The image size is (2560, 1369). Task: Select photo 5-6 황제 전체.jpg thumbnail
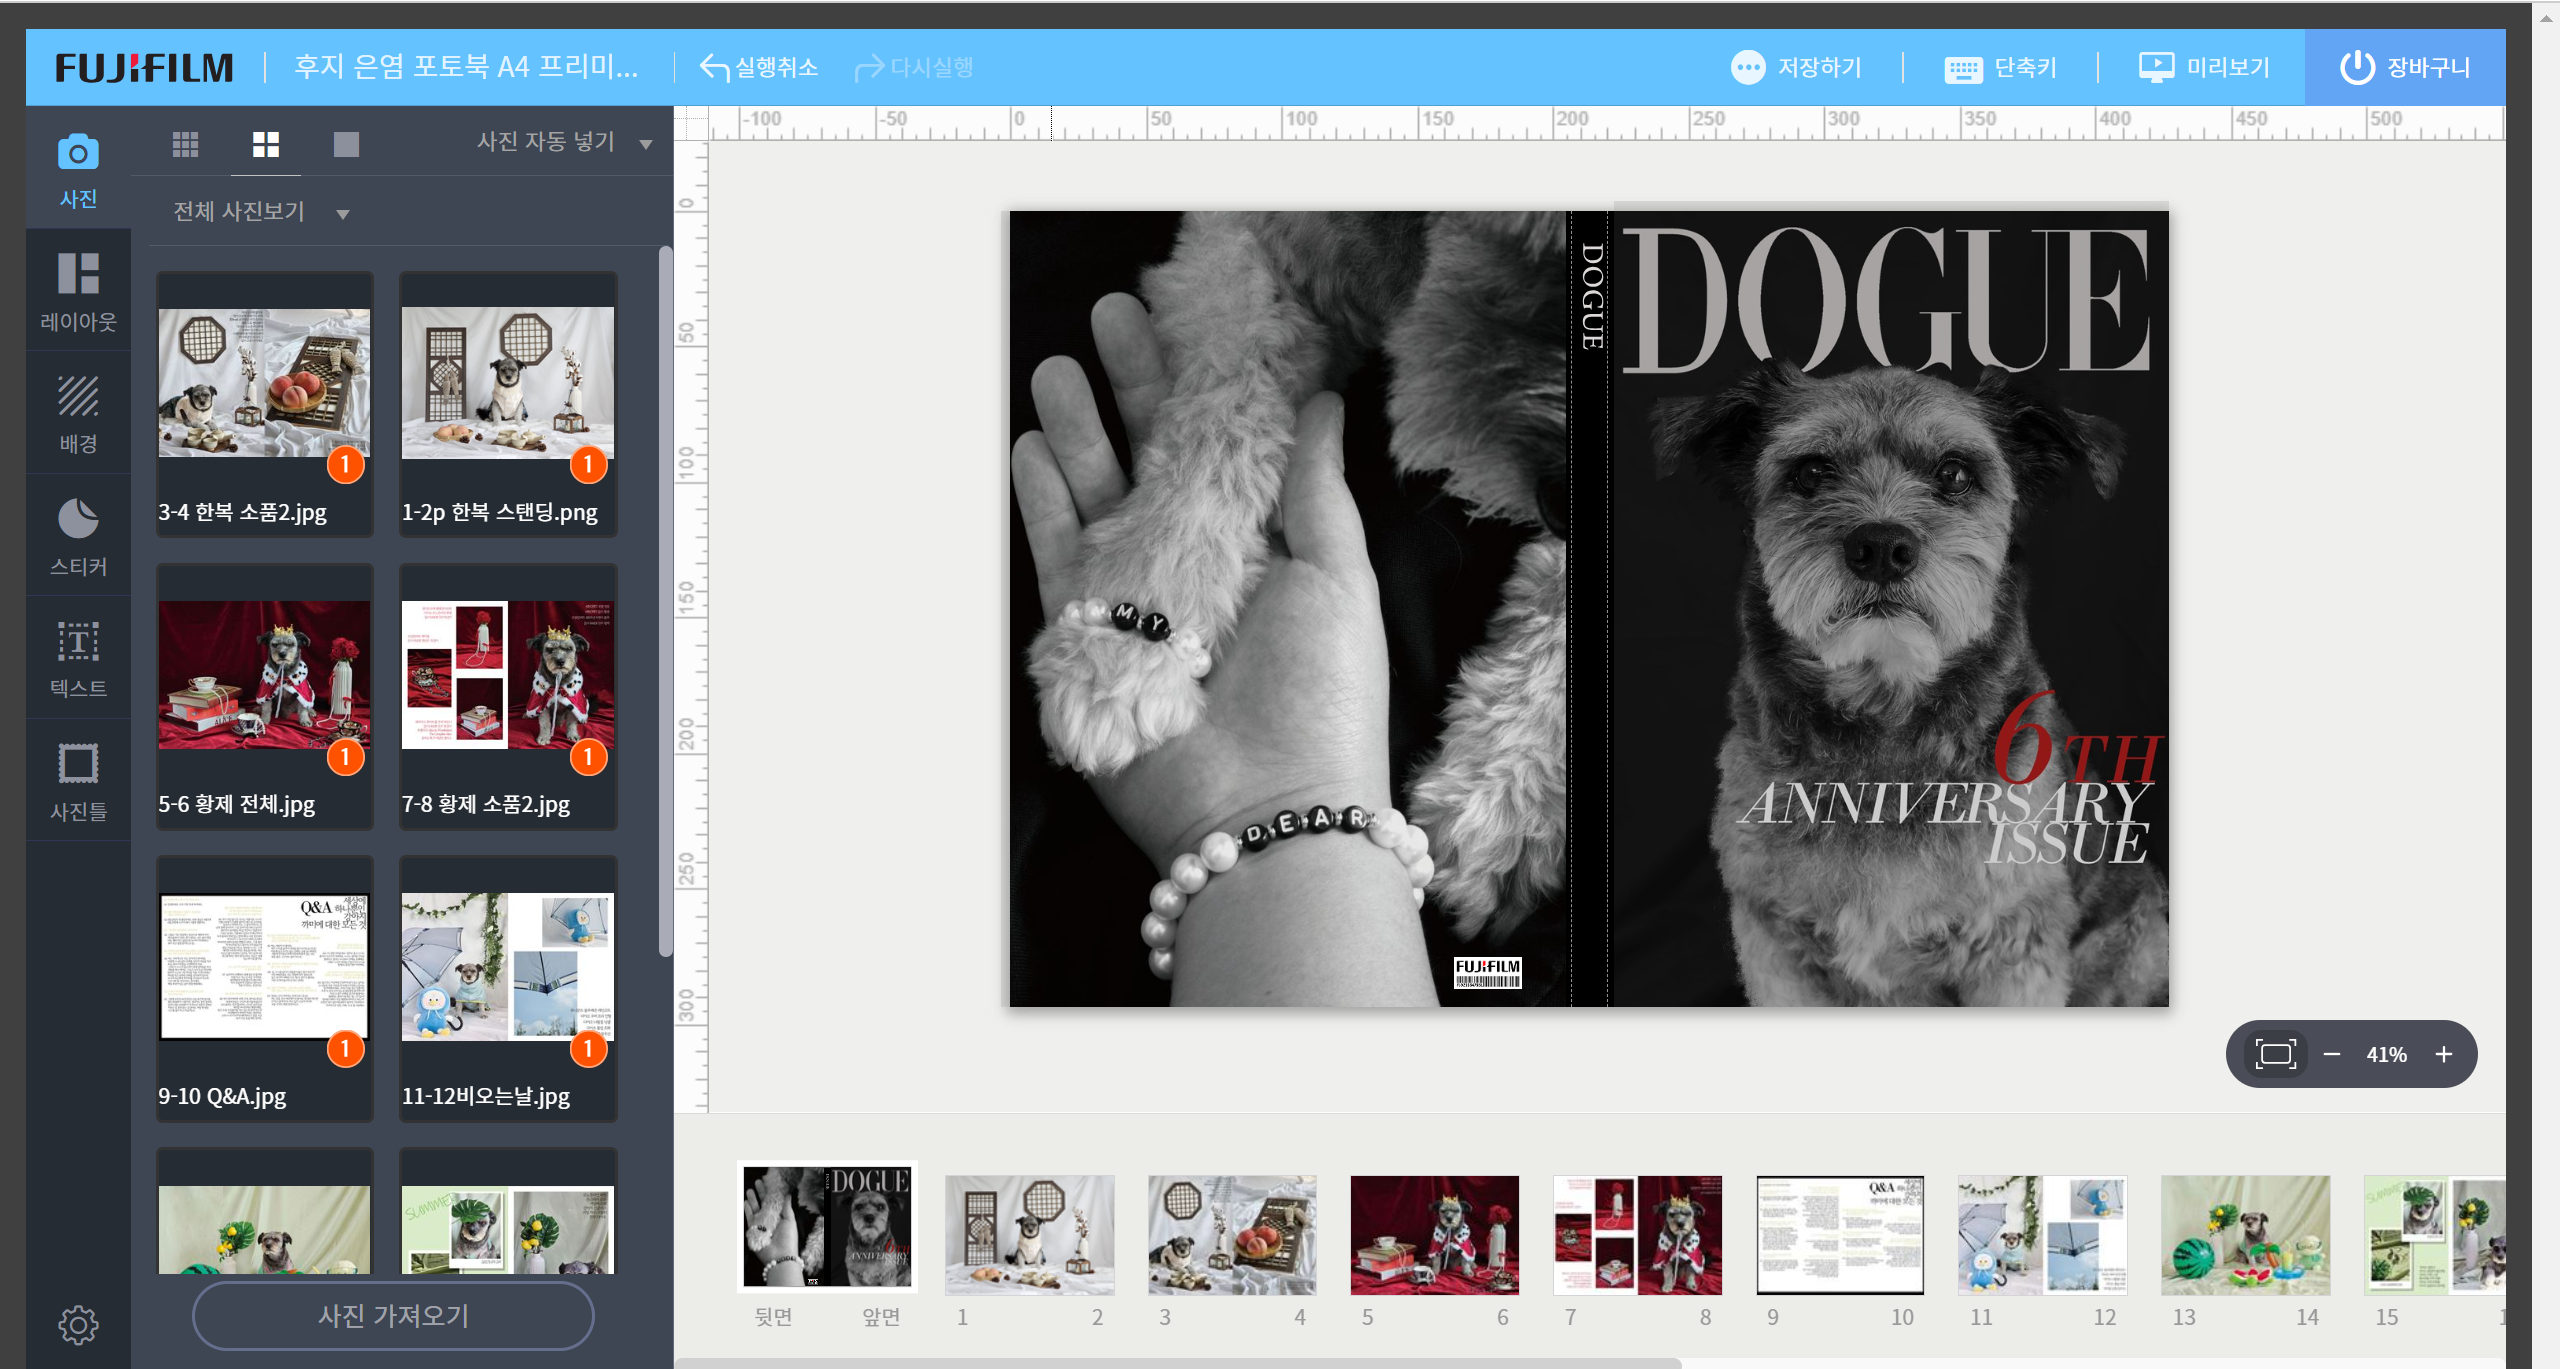264,675
